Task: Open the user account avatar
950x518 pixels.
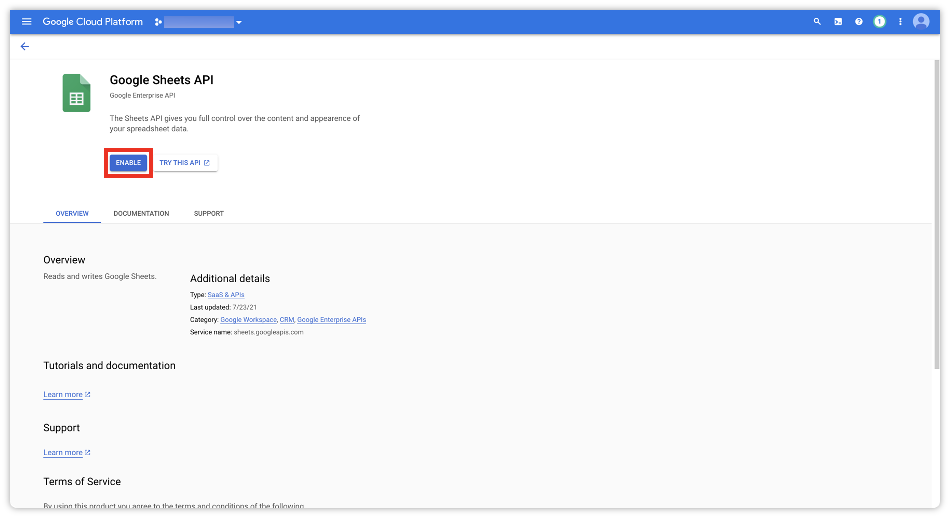Action: (921, 22)
